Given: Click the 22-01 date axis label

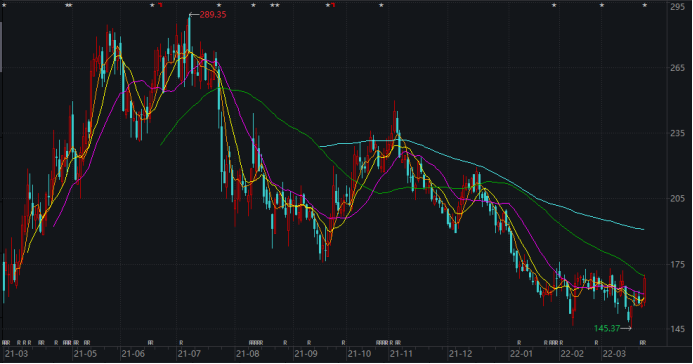Looking at the screenshot, I should coord(521,354).
